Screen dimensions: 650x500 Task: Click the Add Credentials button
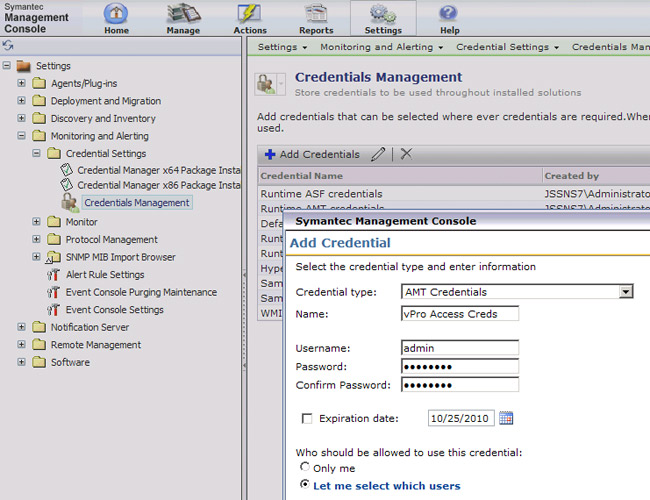[312, 154]
